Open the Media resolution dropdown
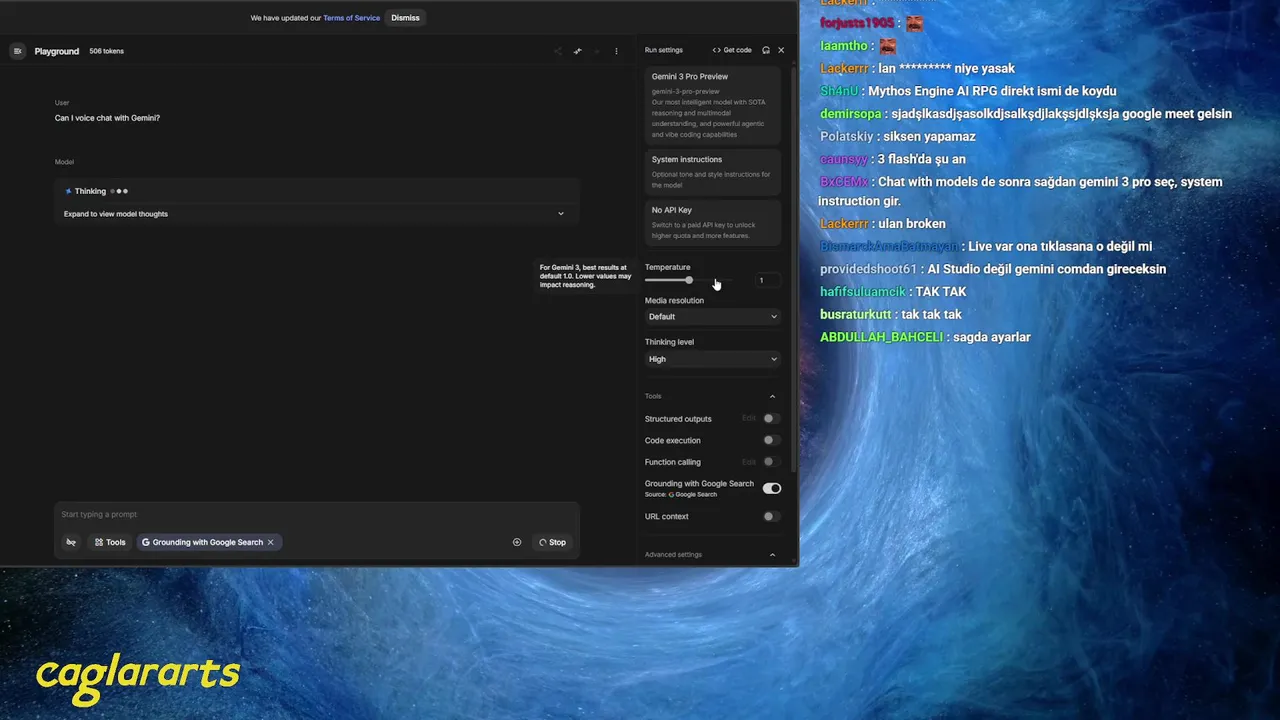The image size is (1280, 720). click(712, 316)
